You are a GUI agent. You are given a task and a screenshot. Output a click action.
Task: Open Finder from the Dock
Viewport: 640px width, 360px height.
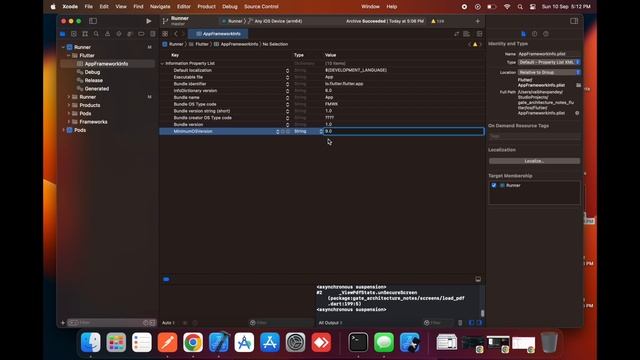[x=91, y=342]
